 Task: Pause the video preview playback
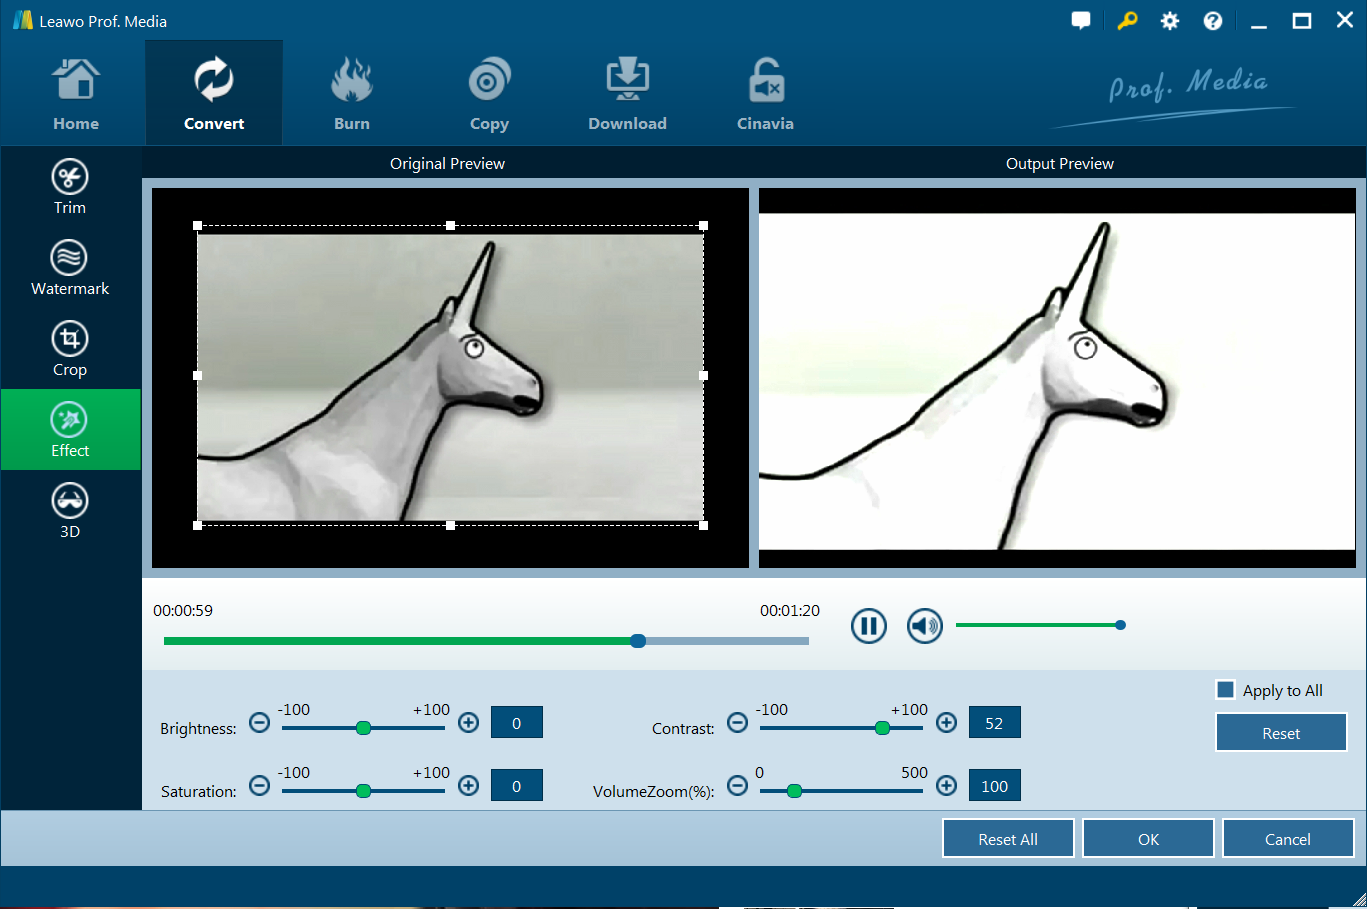pos(868,626)
